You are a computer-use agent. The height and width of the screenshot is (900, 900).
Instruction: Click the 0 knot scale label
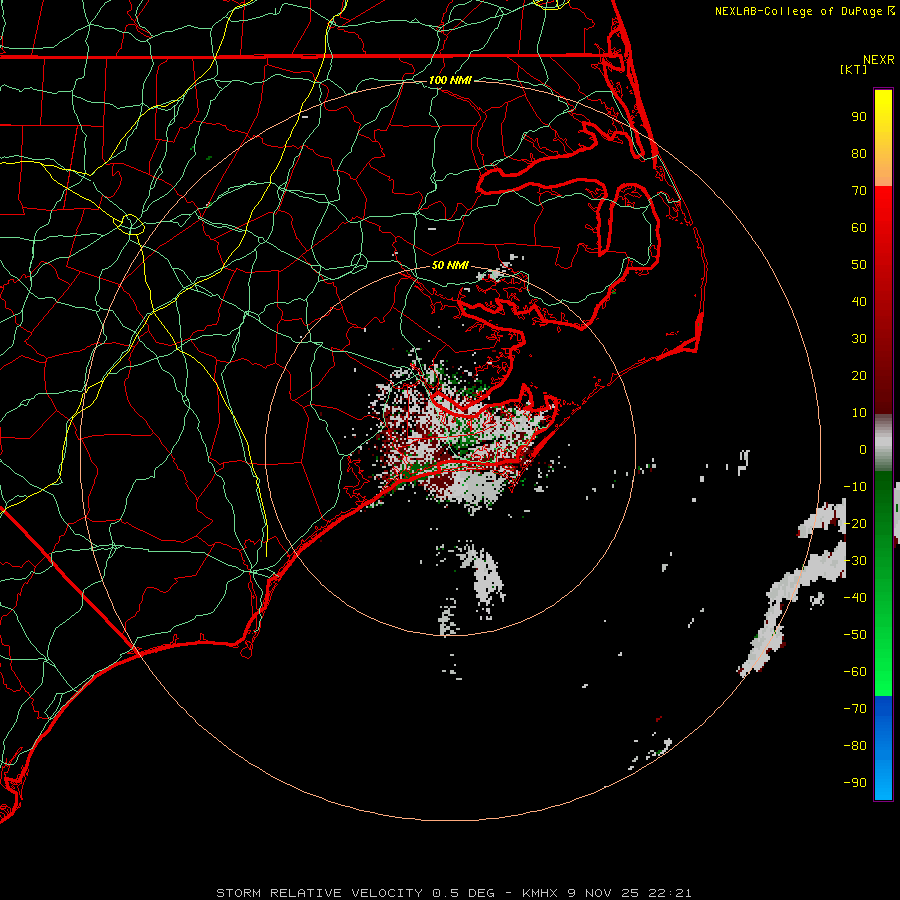pyautogui.click(x=863, y=450)
